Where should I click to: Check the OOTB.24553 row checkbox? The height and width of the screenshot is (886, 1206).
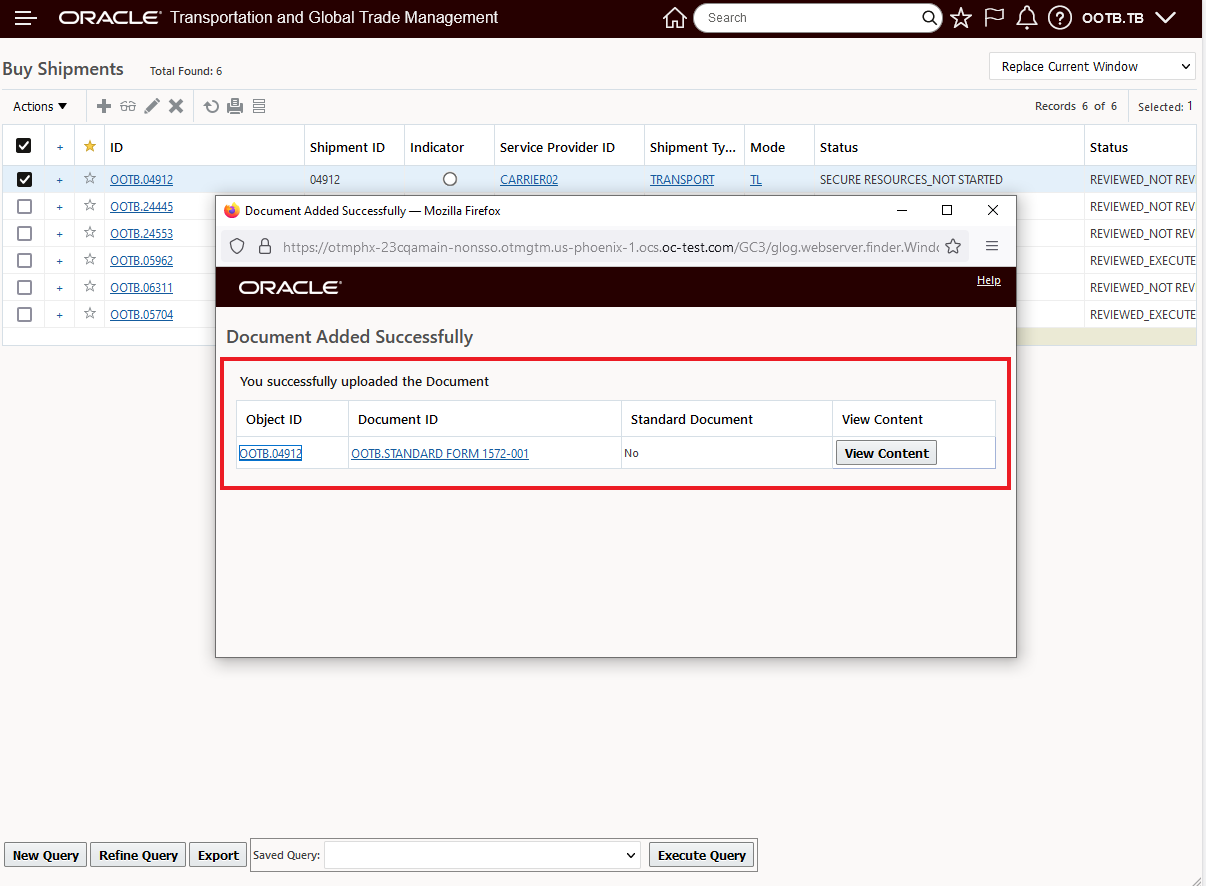(x=24, y=233)
